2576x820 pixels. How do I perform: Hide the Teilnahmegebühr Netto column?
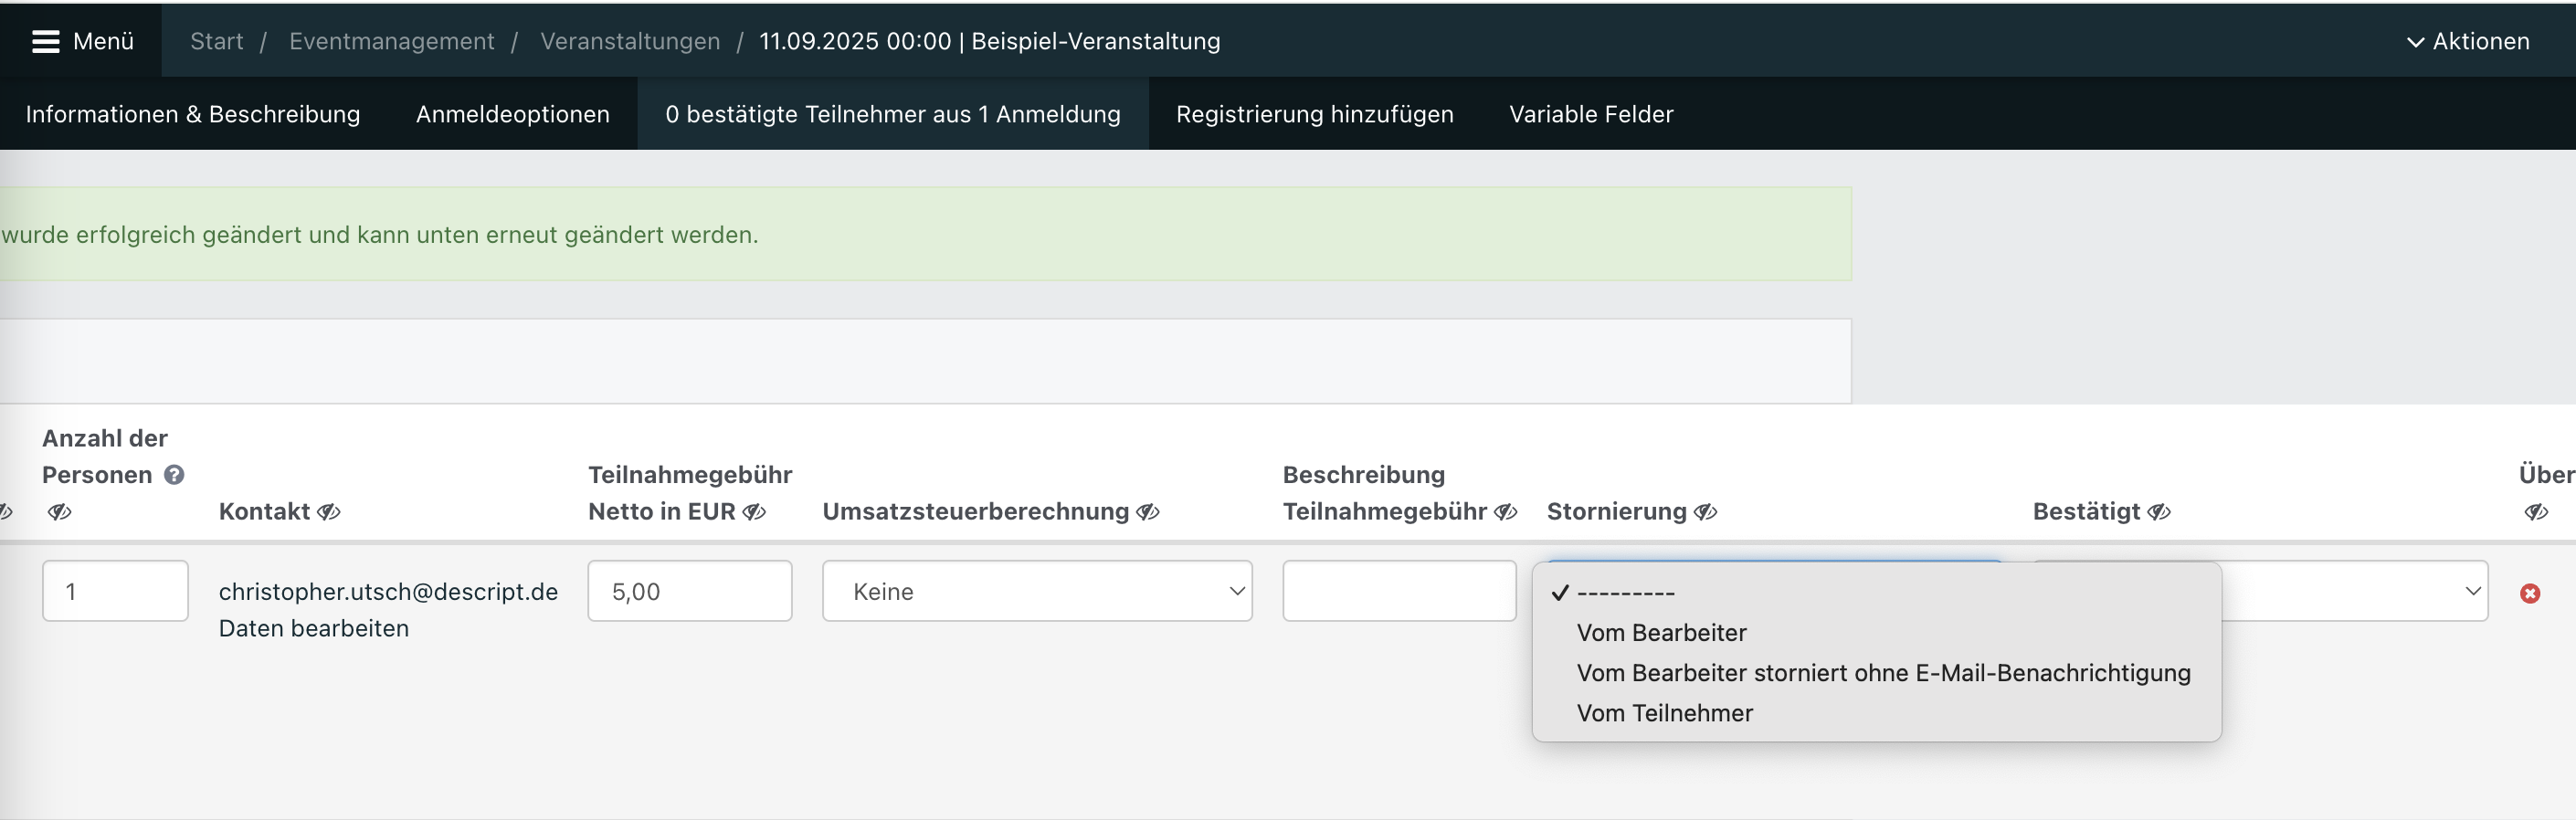tap(755, 512)
